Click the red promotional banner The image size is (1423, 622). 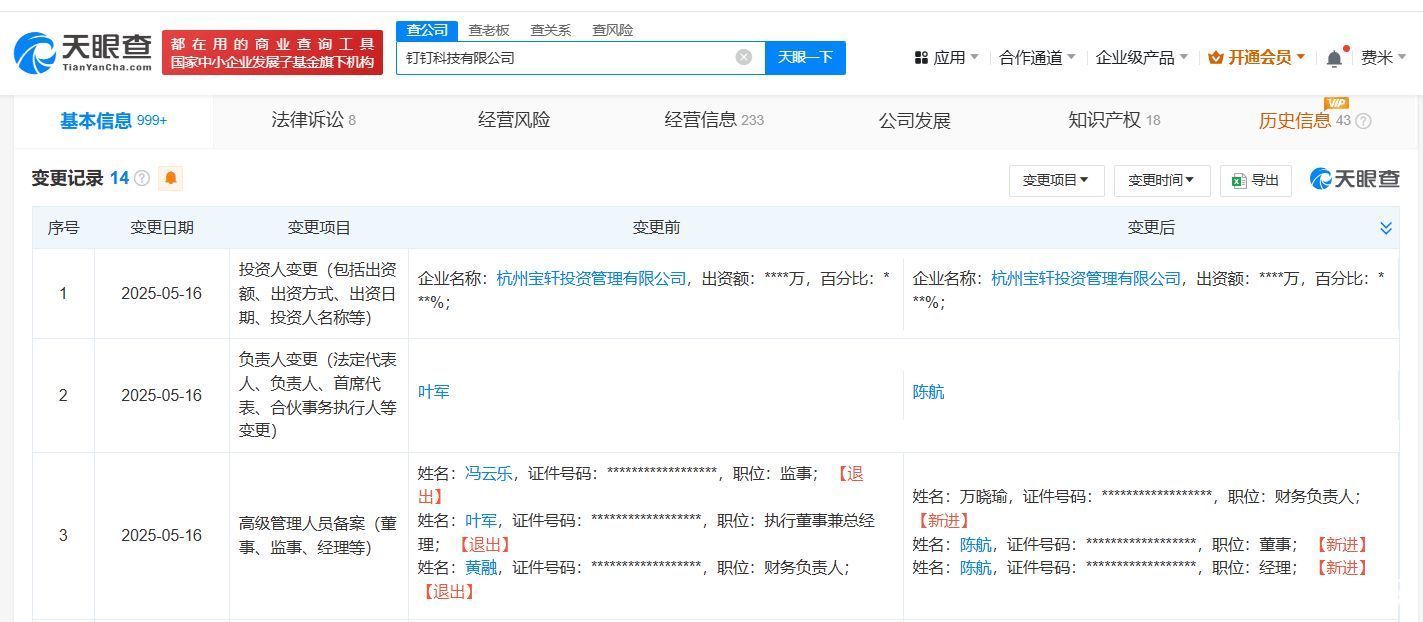pyautogui.click(x=272, y=53)
